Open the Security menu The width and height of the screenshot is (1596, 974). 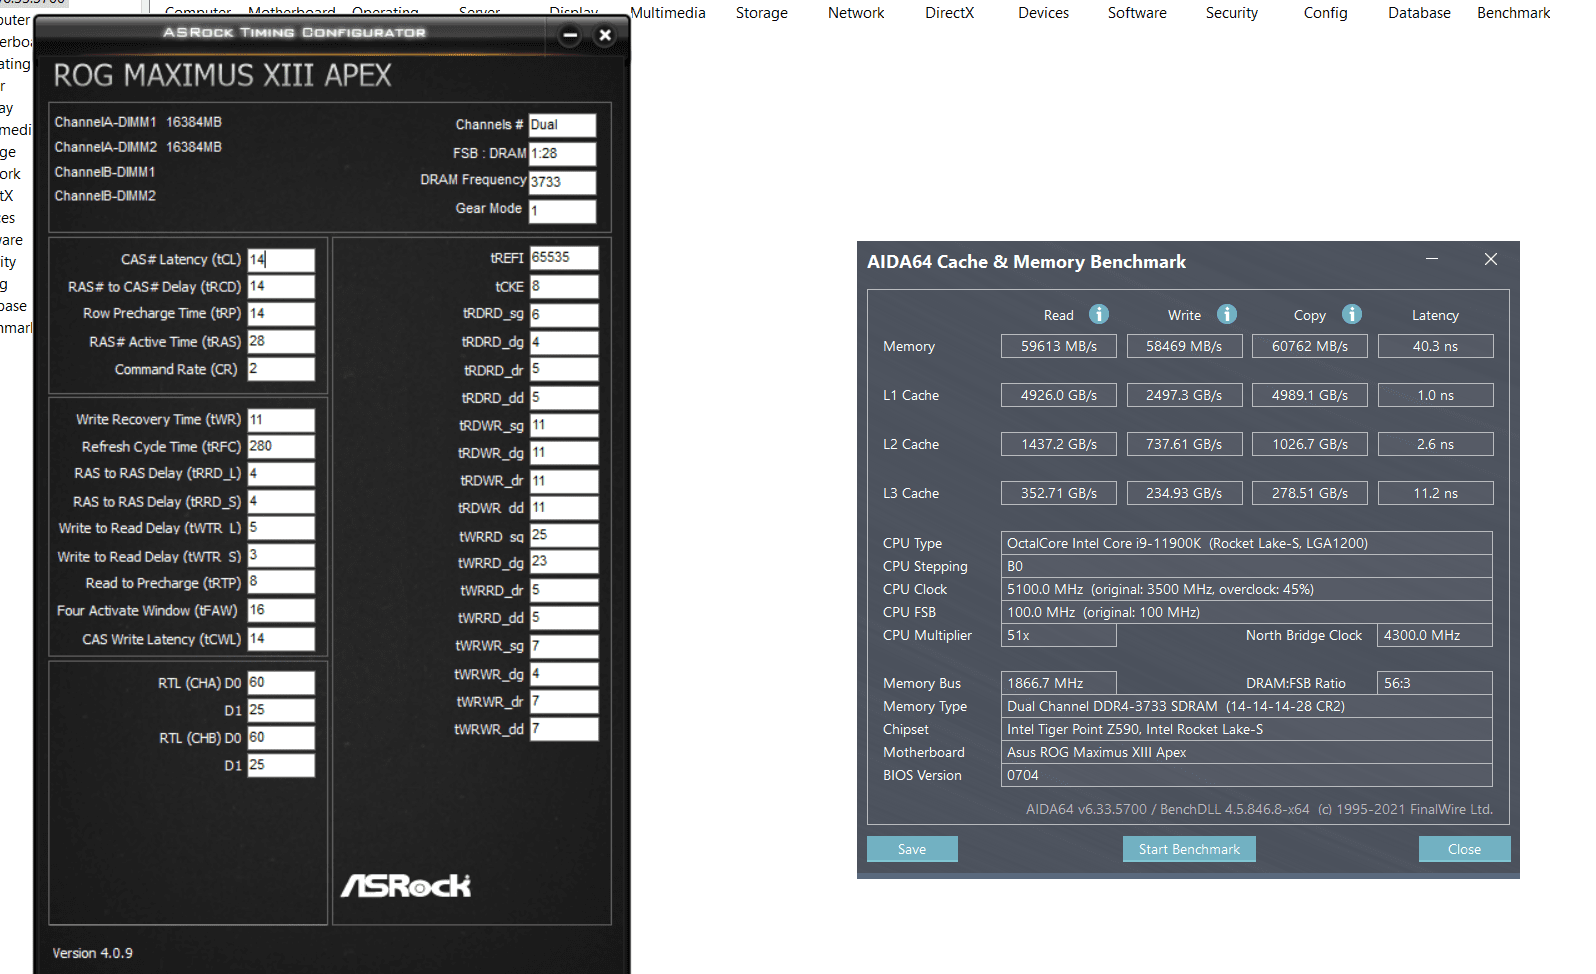[x=1232, y=13]
